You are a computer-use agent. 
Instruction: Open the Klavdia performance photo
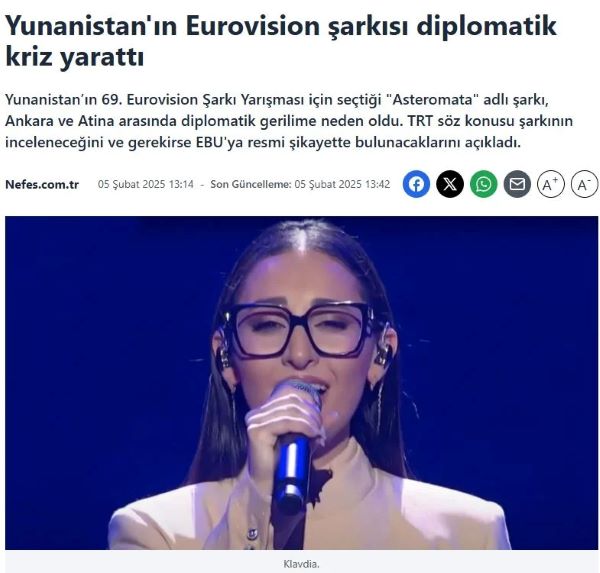(302, 383)
